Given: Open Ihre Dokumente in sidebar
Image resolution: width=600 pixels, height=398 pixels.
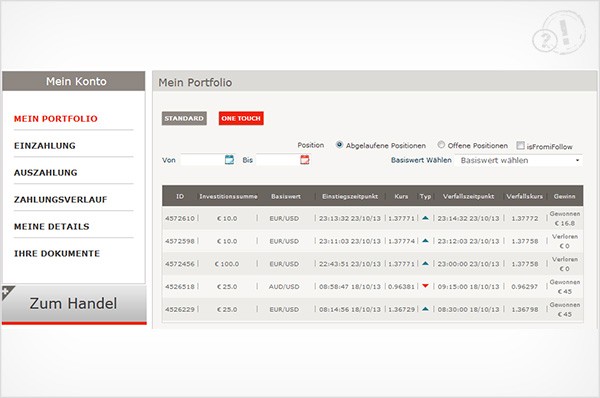Looking at the screenshot, I should click(57, 253).
